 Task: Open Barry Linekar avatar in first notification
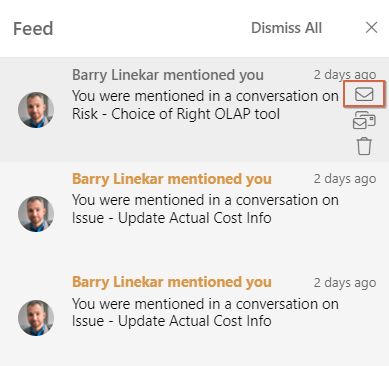click(x=36, y=110)
